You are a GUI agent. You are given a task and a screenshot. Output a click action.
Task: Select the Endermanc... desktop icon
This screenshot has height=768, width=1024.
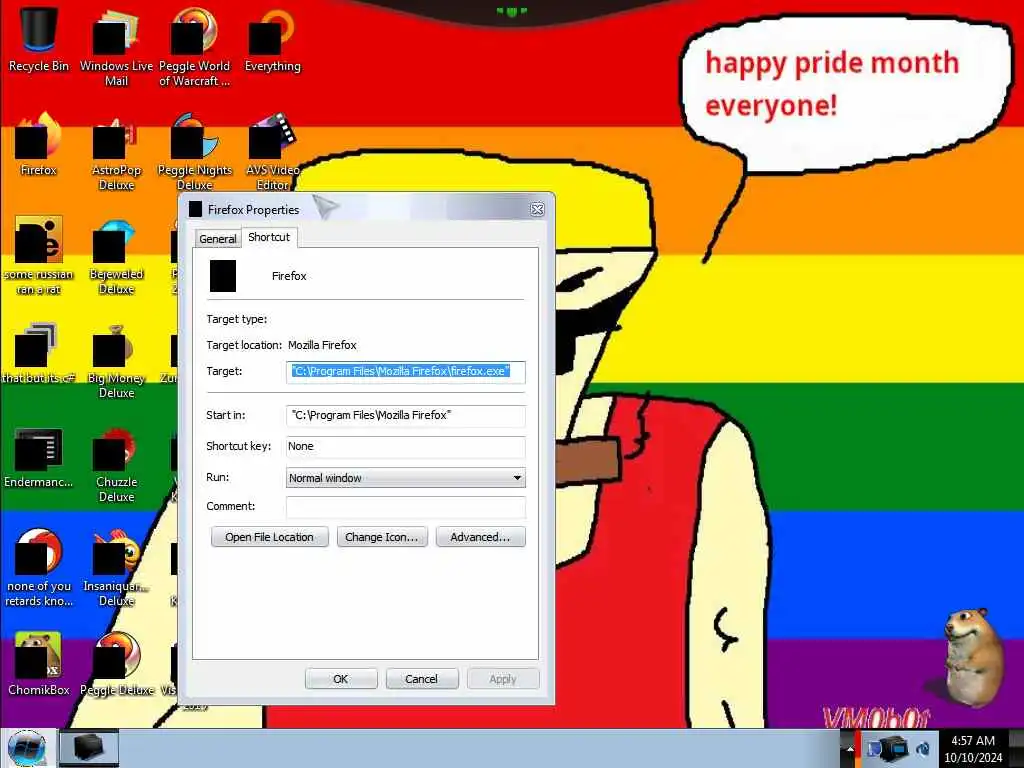(39, 457)
